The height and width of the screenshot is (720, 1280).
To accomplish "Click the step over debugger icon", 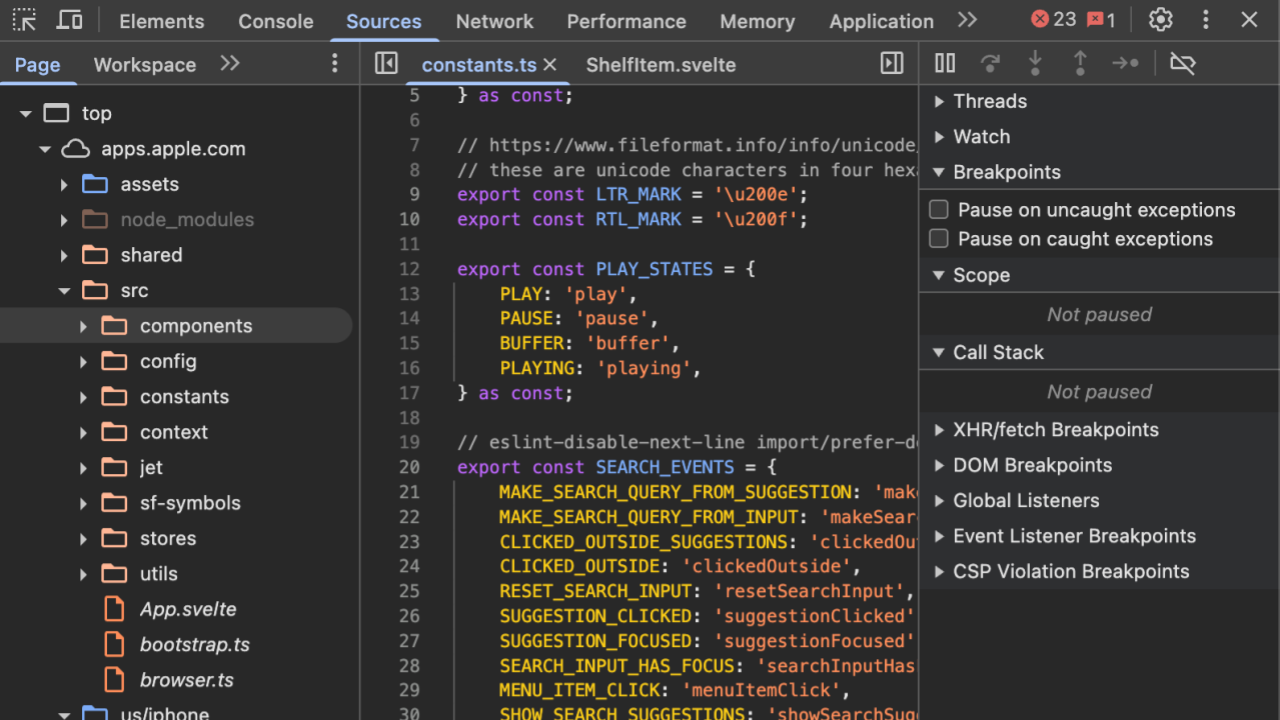I will (x=990, y=64).
